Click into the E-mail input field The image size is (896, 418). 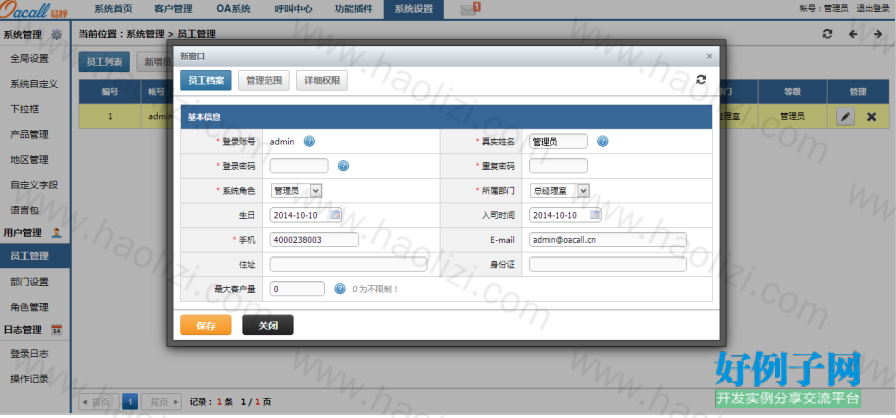(x=608, y=240)
